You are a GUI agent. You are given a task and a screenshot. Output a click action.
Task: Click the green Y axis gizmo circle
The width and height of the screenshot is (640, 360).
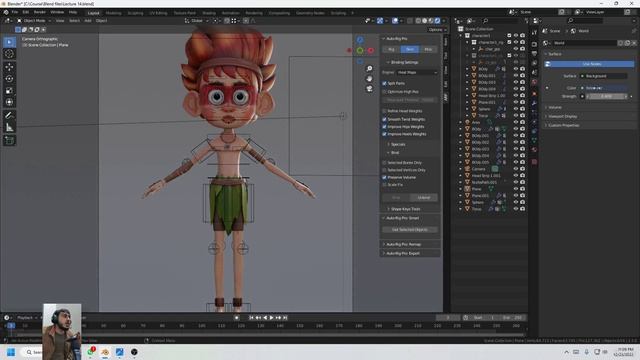pyautogui.click(x=360, y=51)
